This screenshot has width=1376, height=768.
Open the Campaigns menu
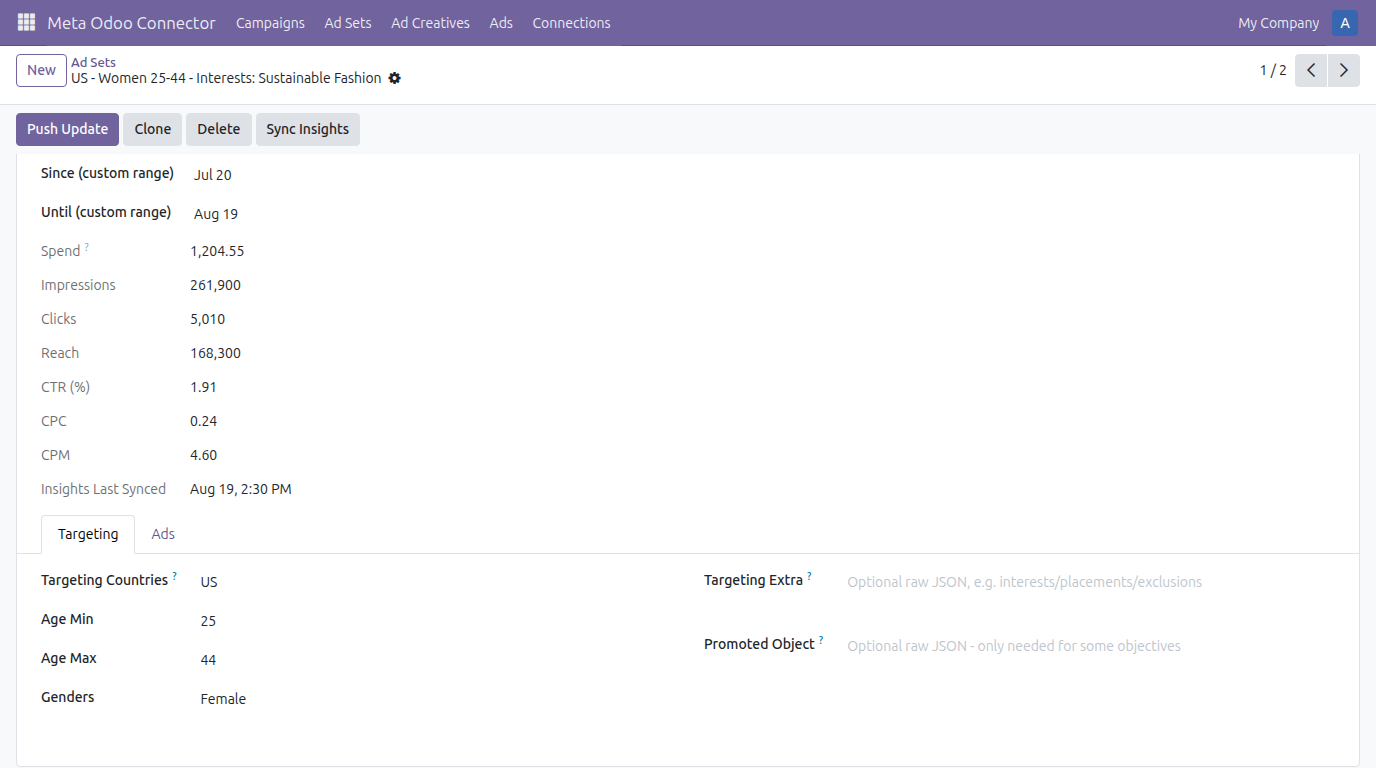click(270, 23)
